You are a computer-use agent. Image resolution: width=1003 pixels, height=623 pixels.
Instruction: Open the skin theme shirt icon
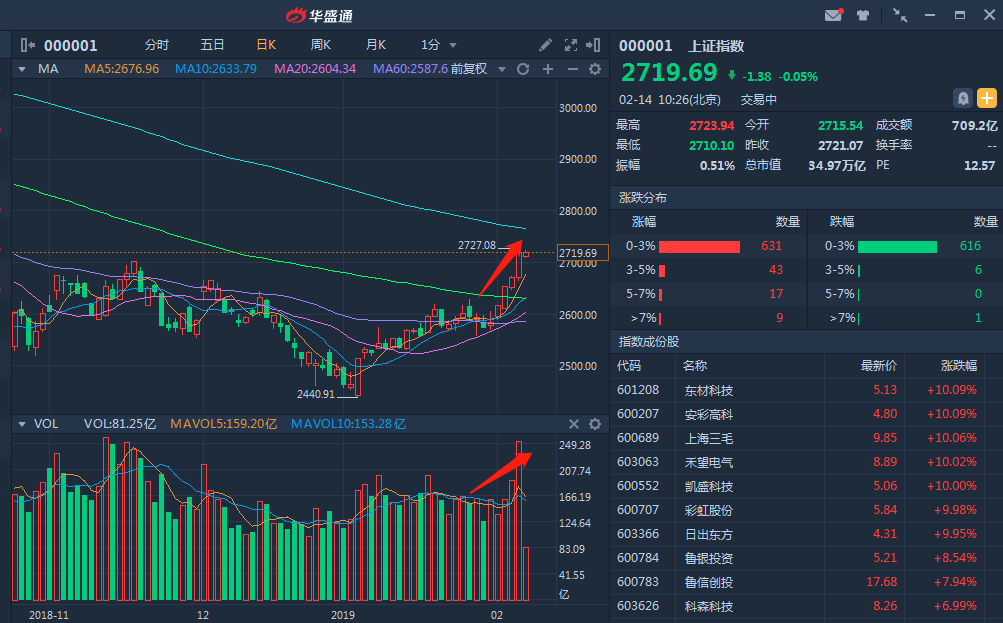[863, 15]
